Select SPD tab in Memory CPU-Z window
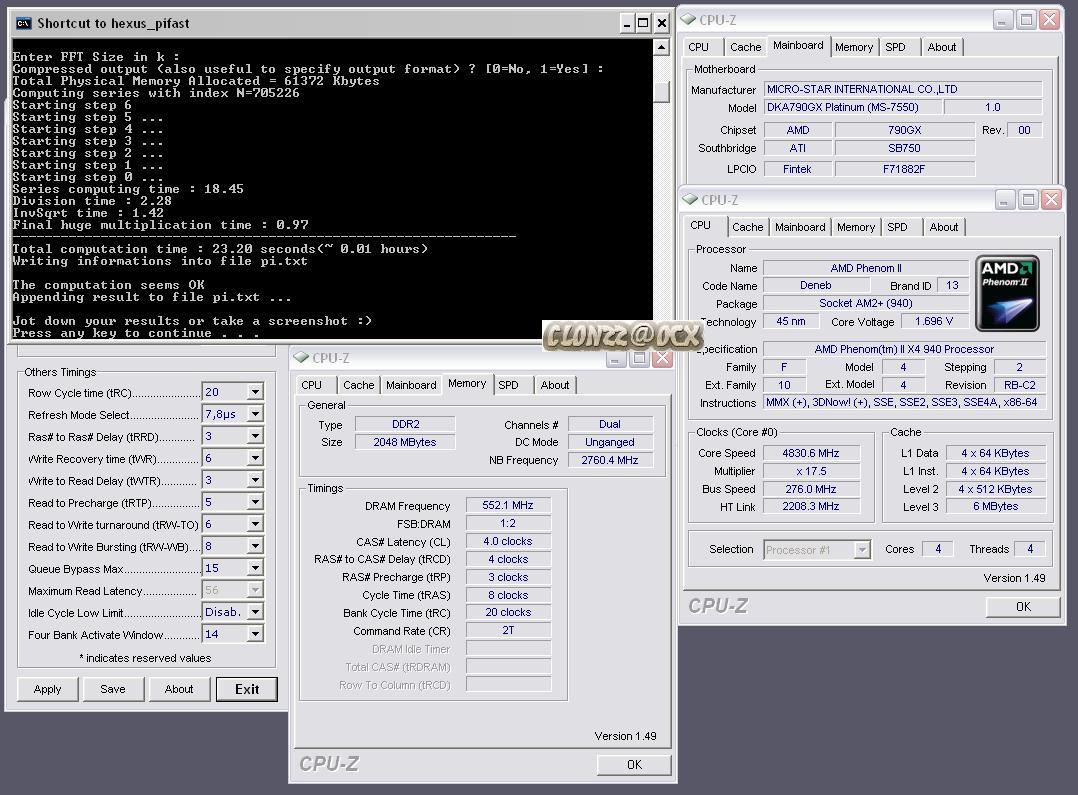This screenshot has width=1078, height=795. tap(508, 385)
